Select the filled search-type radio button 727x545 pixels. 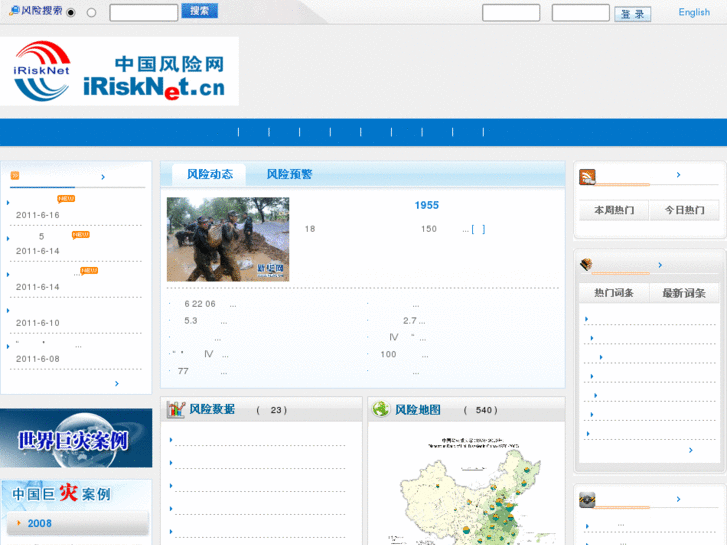pyautogui.click(x=71, y=13)
